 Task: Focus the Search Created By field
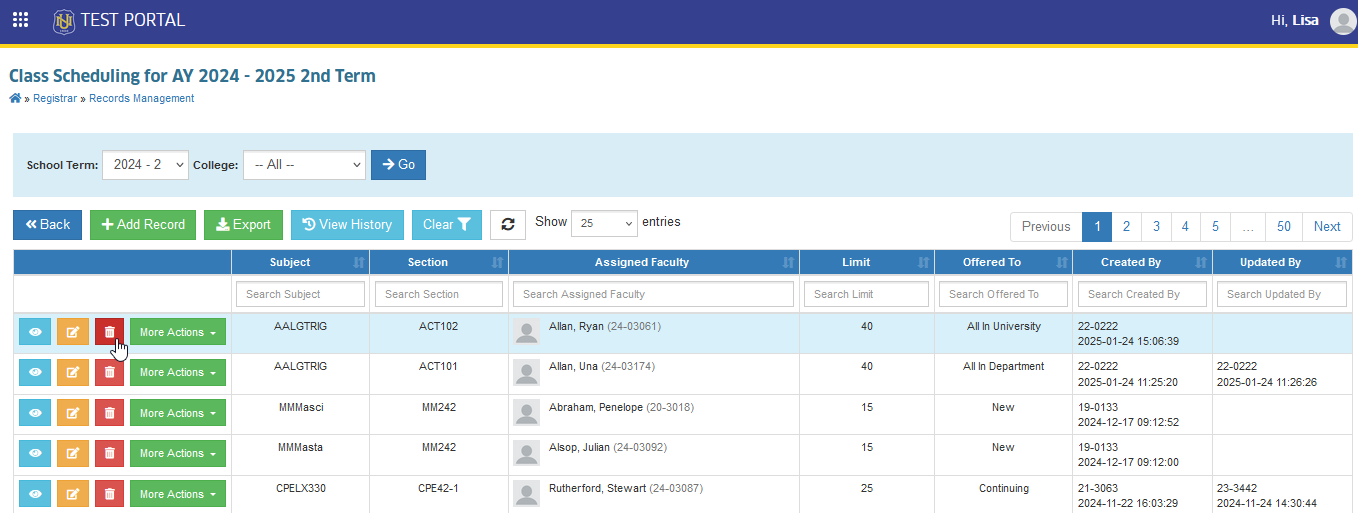tap(1142, 294)
